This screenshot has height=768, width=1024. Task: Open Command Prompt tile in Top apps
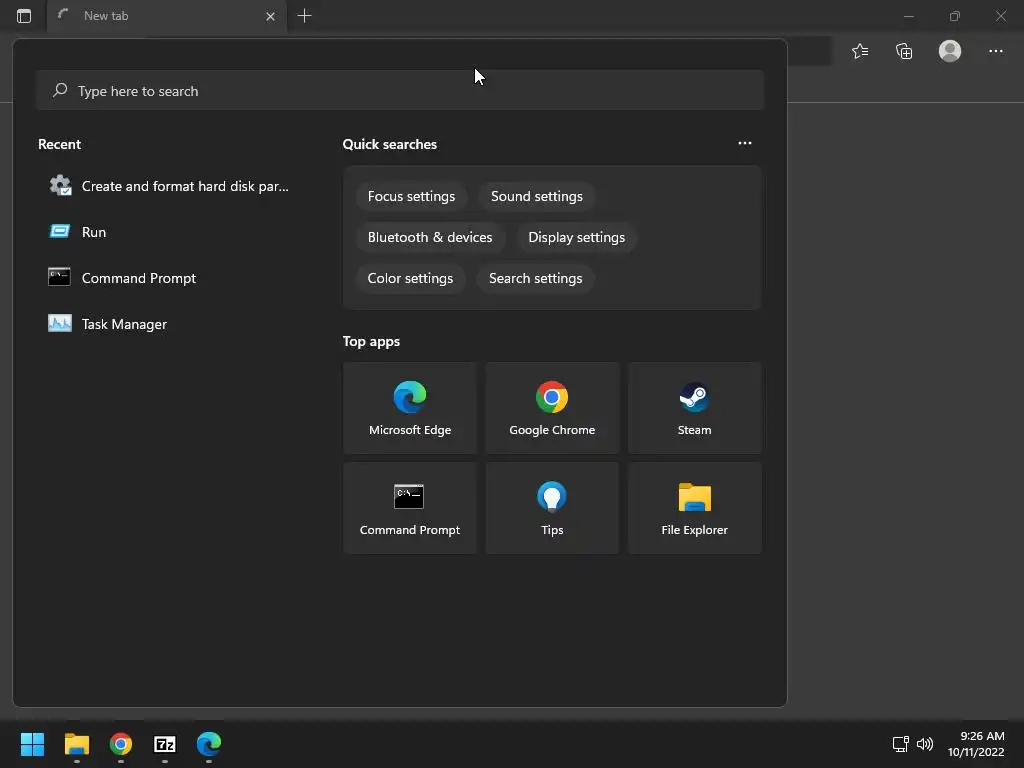pos(409,508)
